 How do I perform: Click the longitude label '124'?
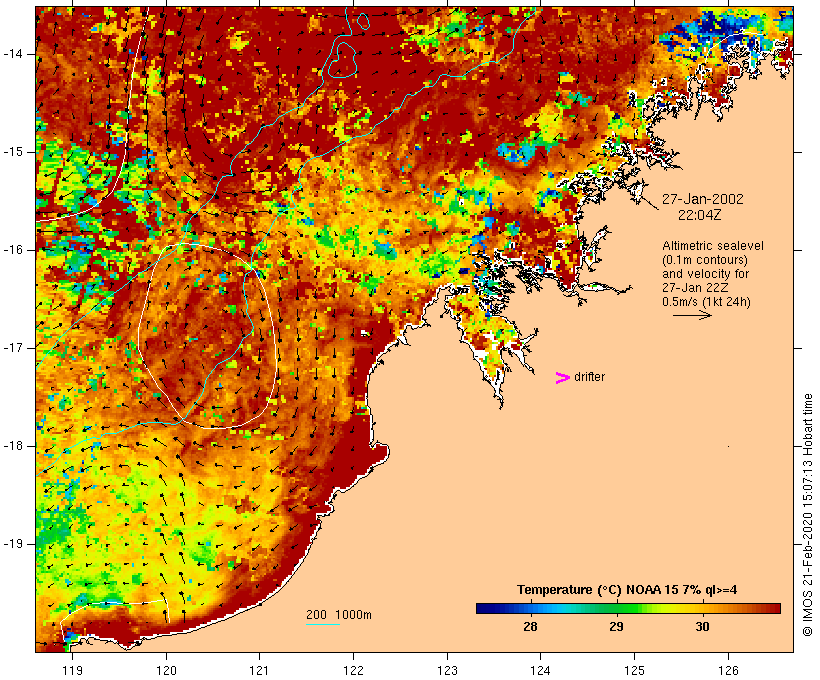(x=541, y=671)
